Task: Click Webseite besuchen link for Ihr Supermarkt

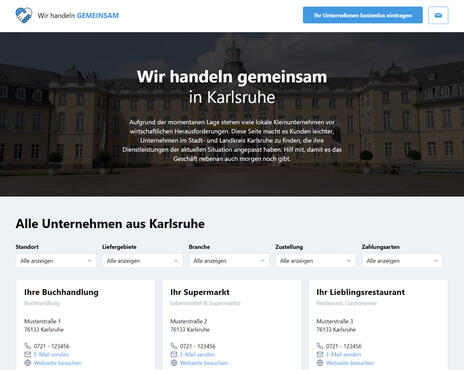Action: [x=204, y=363]
